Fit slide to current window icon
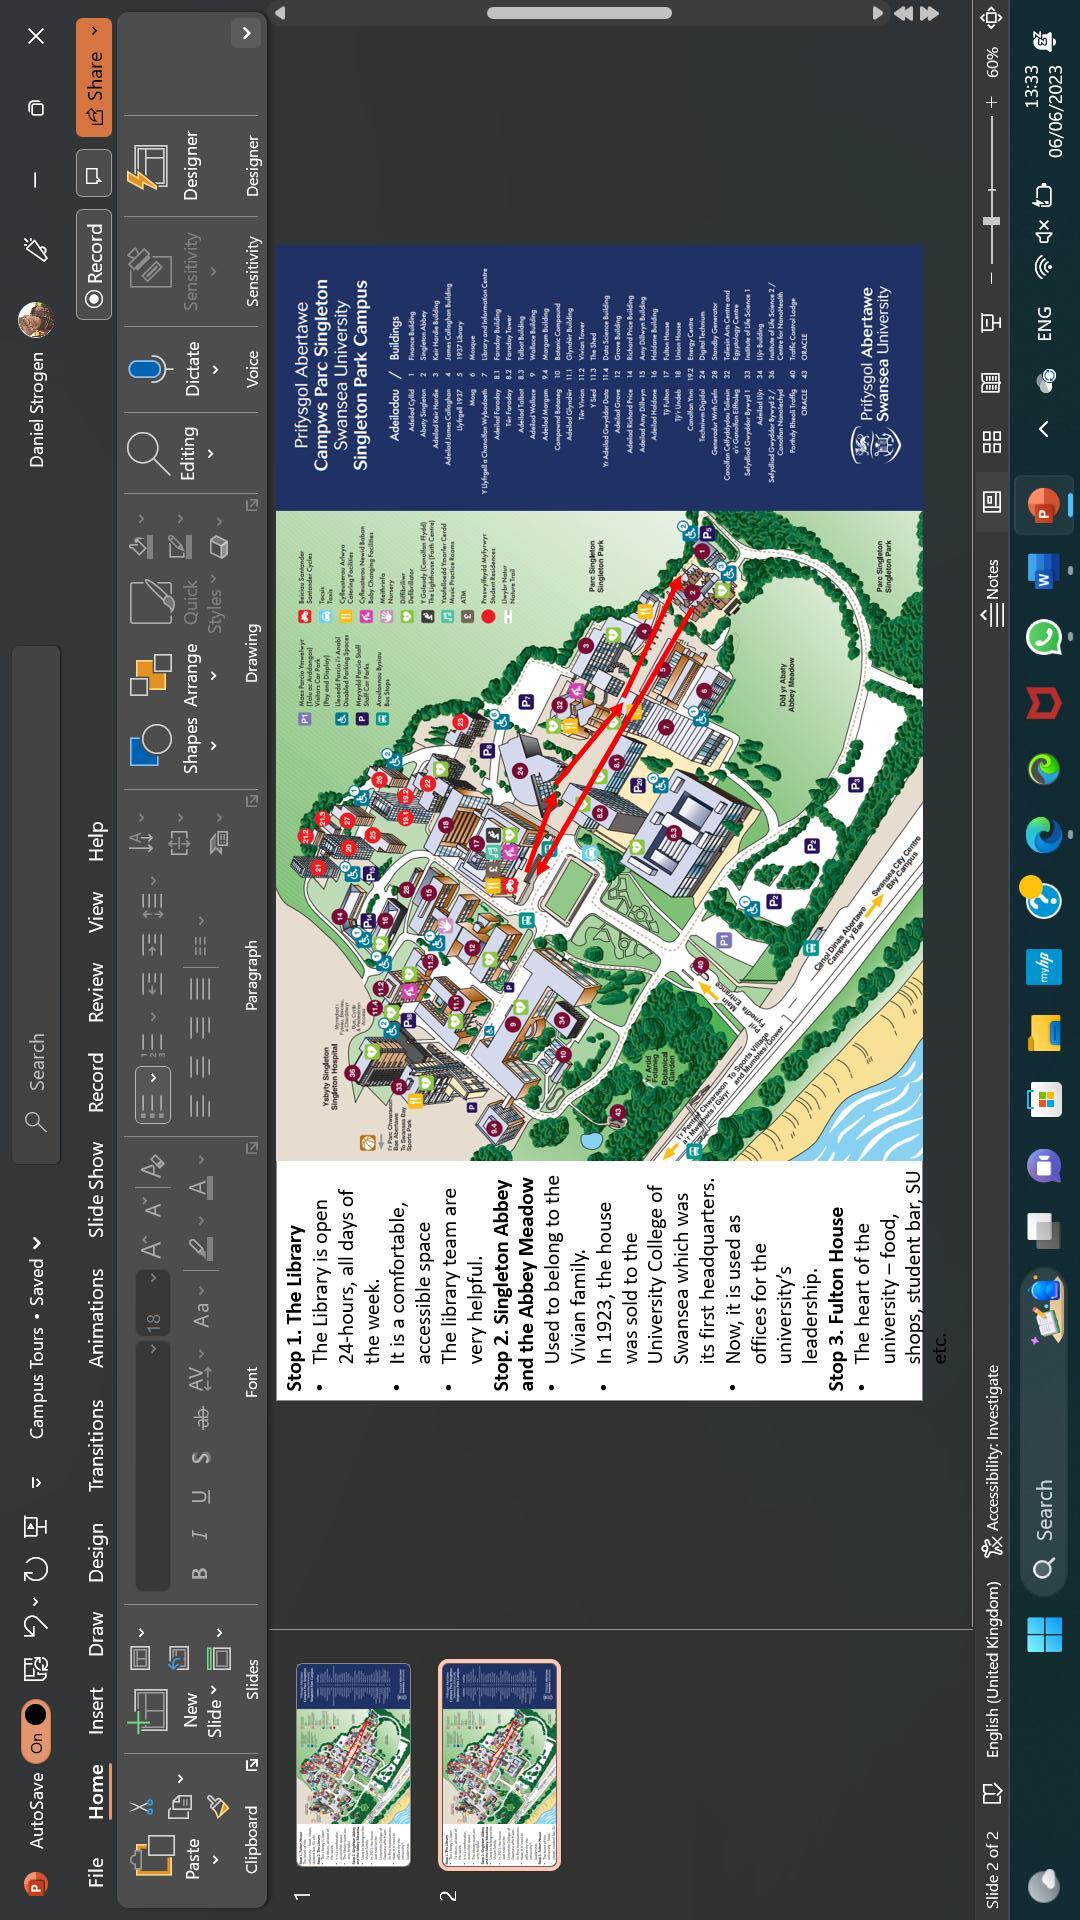 tap(992, 17)
